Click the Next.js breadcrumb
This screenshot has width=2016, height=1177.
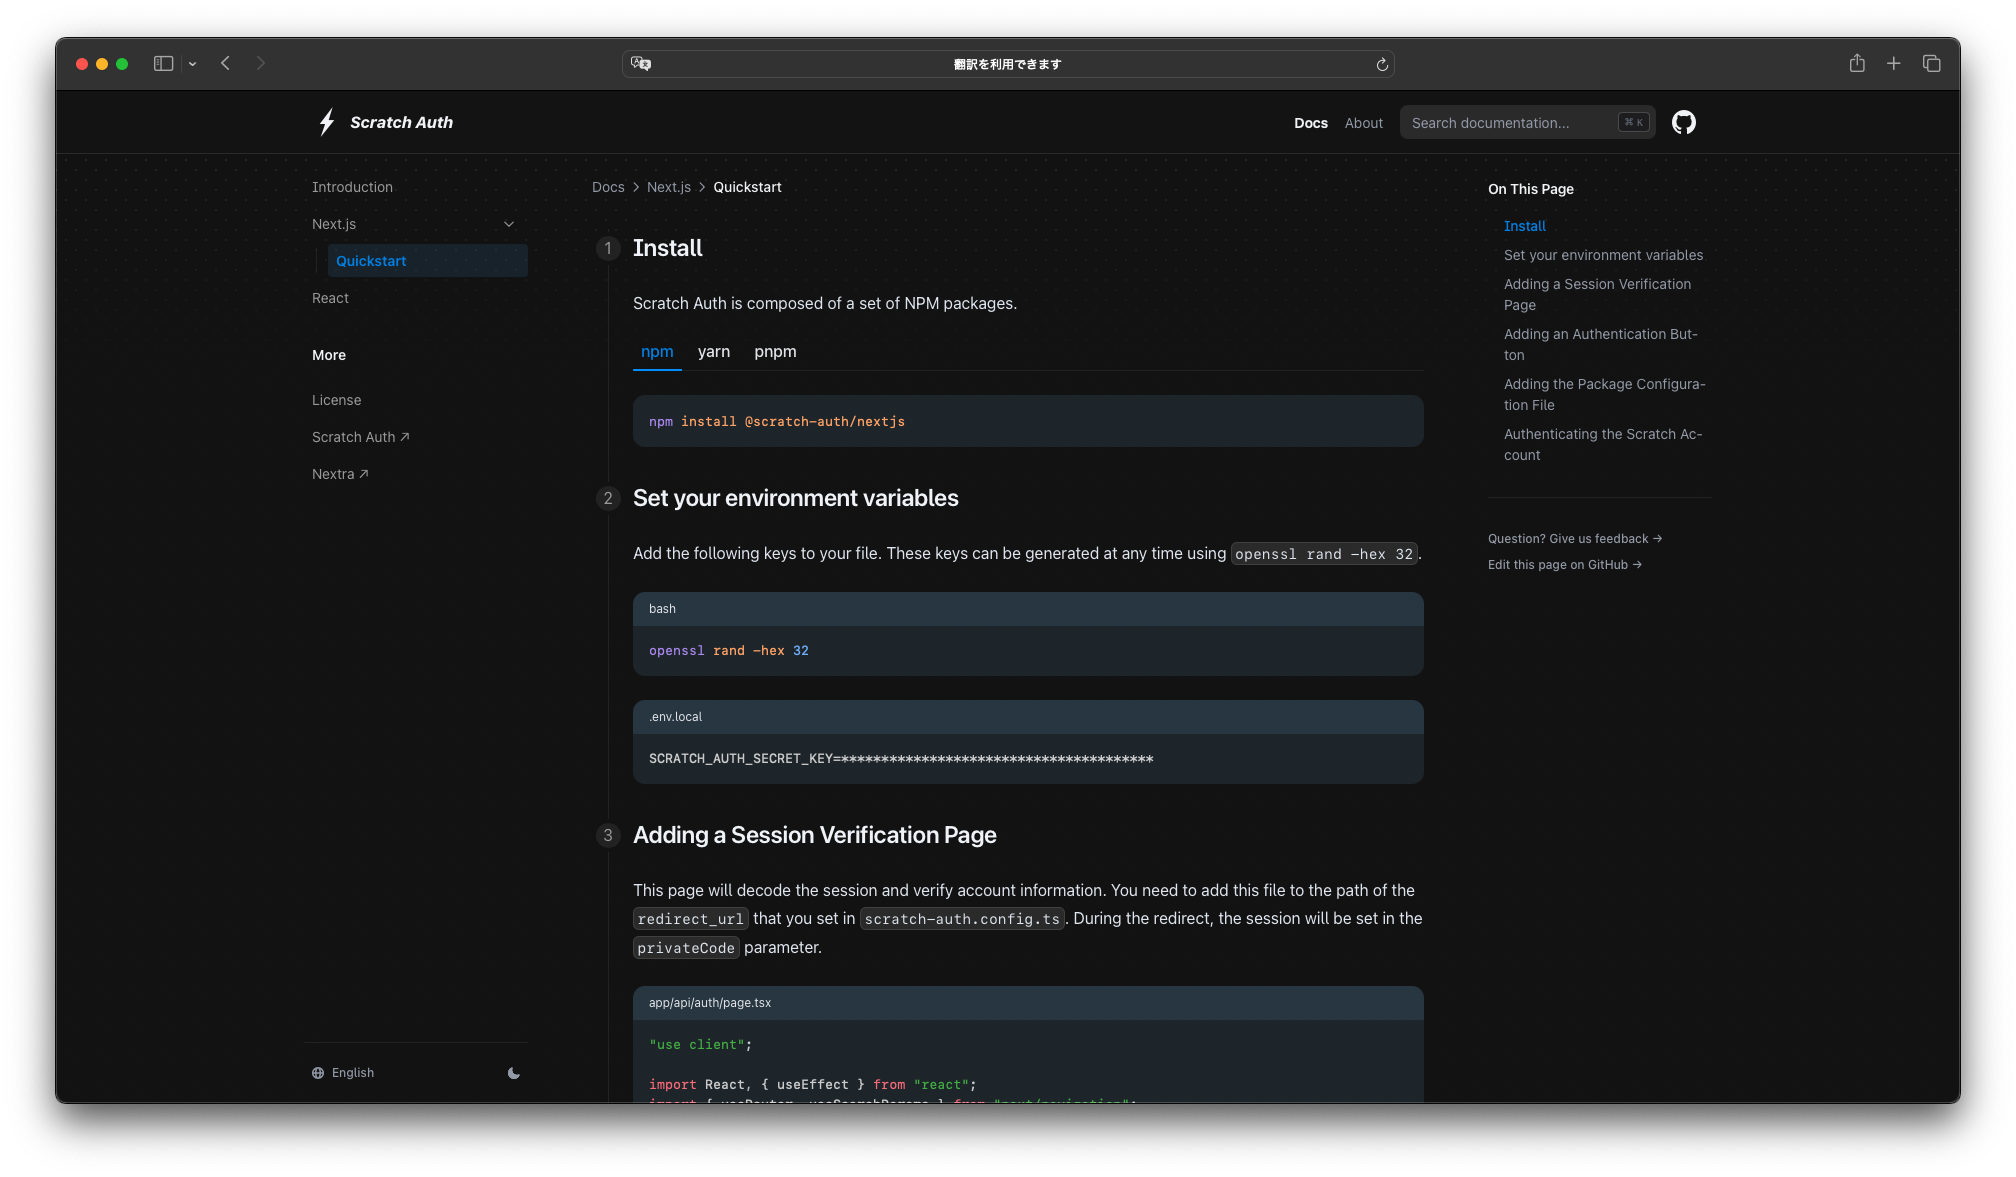tap(669, 187)
